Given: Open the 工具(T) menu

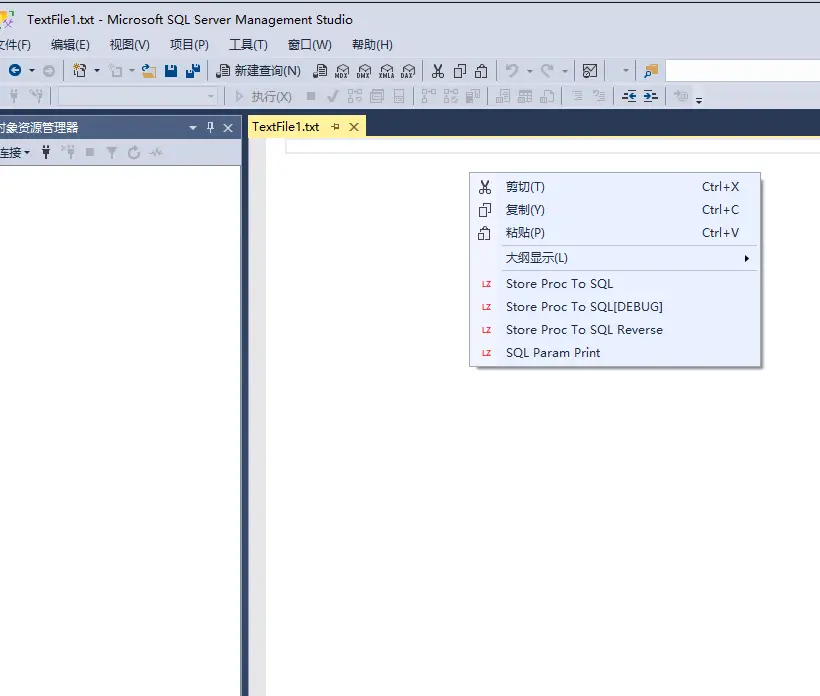Looking at the screenshot, I should click(248, 45).
